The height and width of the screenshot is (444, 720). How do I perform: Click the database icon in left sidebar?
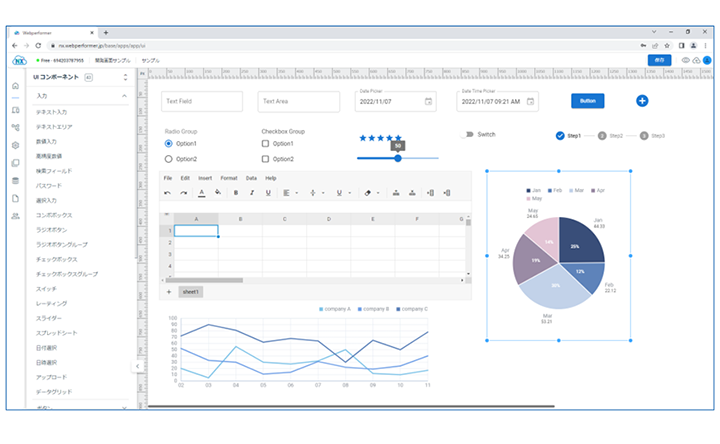click(x=15, y=180)
